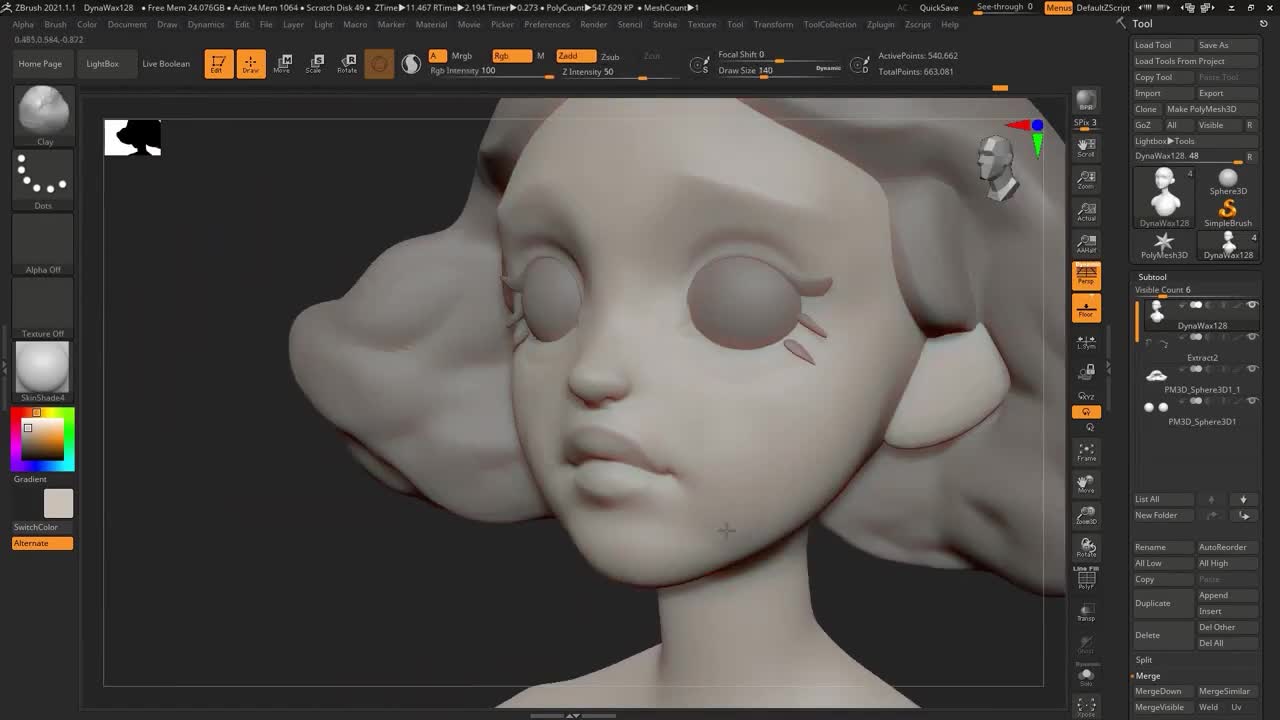
Task: Click the head orientation view cube
Action: tap(997, 168)
